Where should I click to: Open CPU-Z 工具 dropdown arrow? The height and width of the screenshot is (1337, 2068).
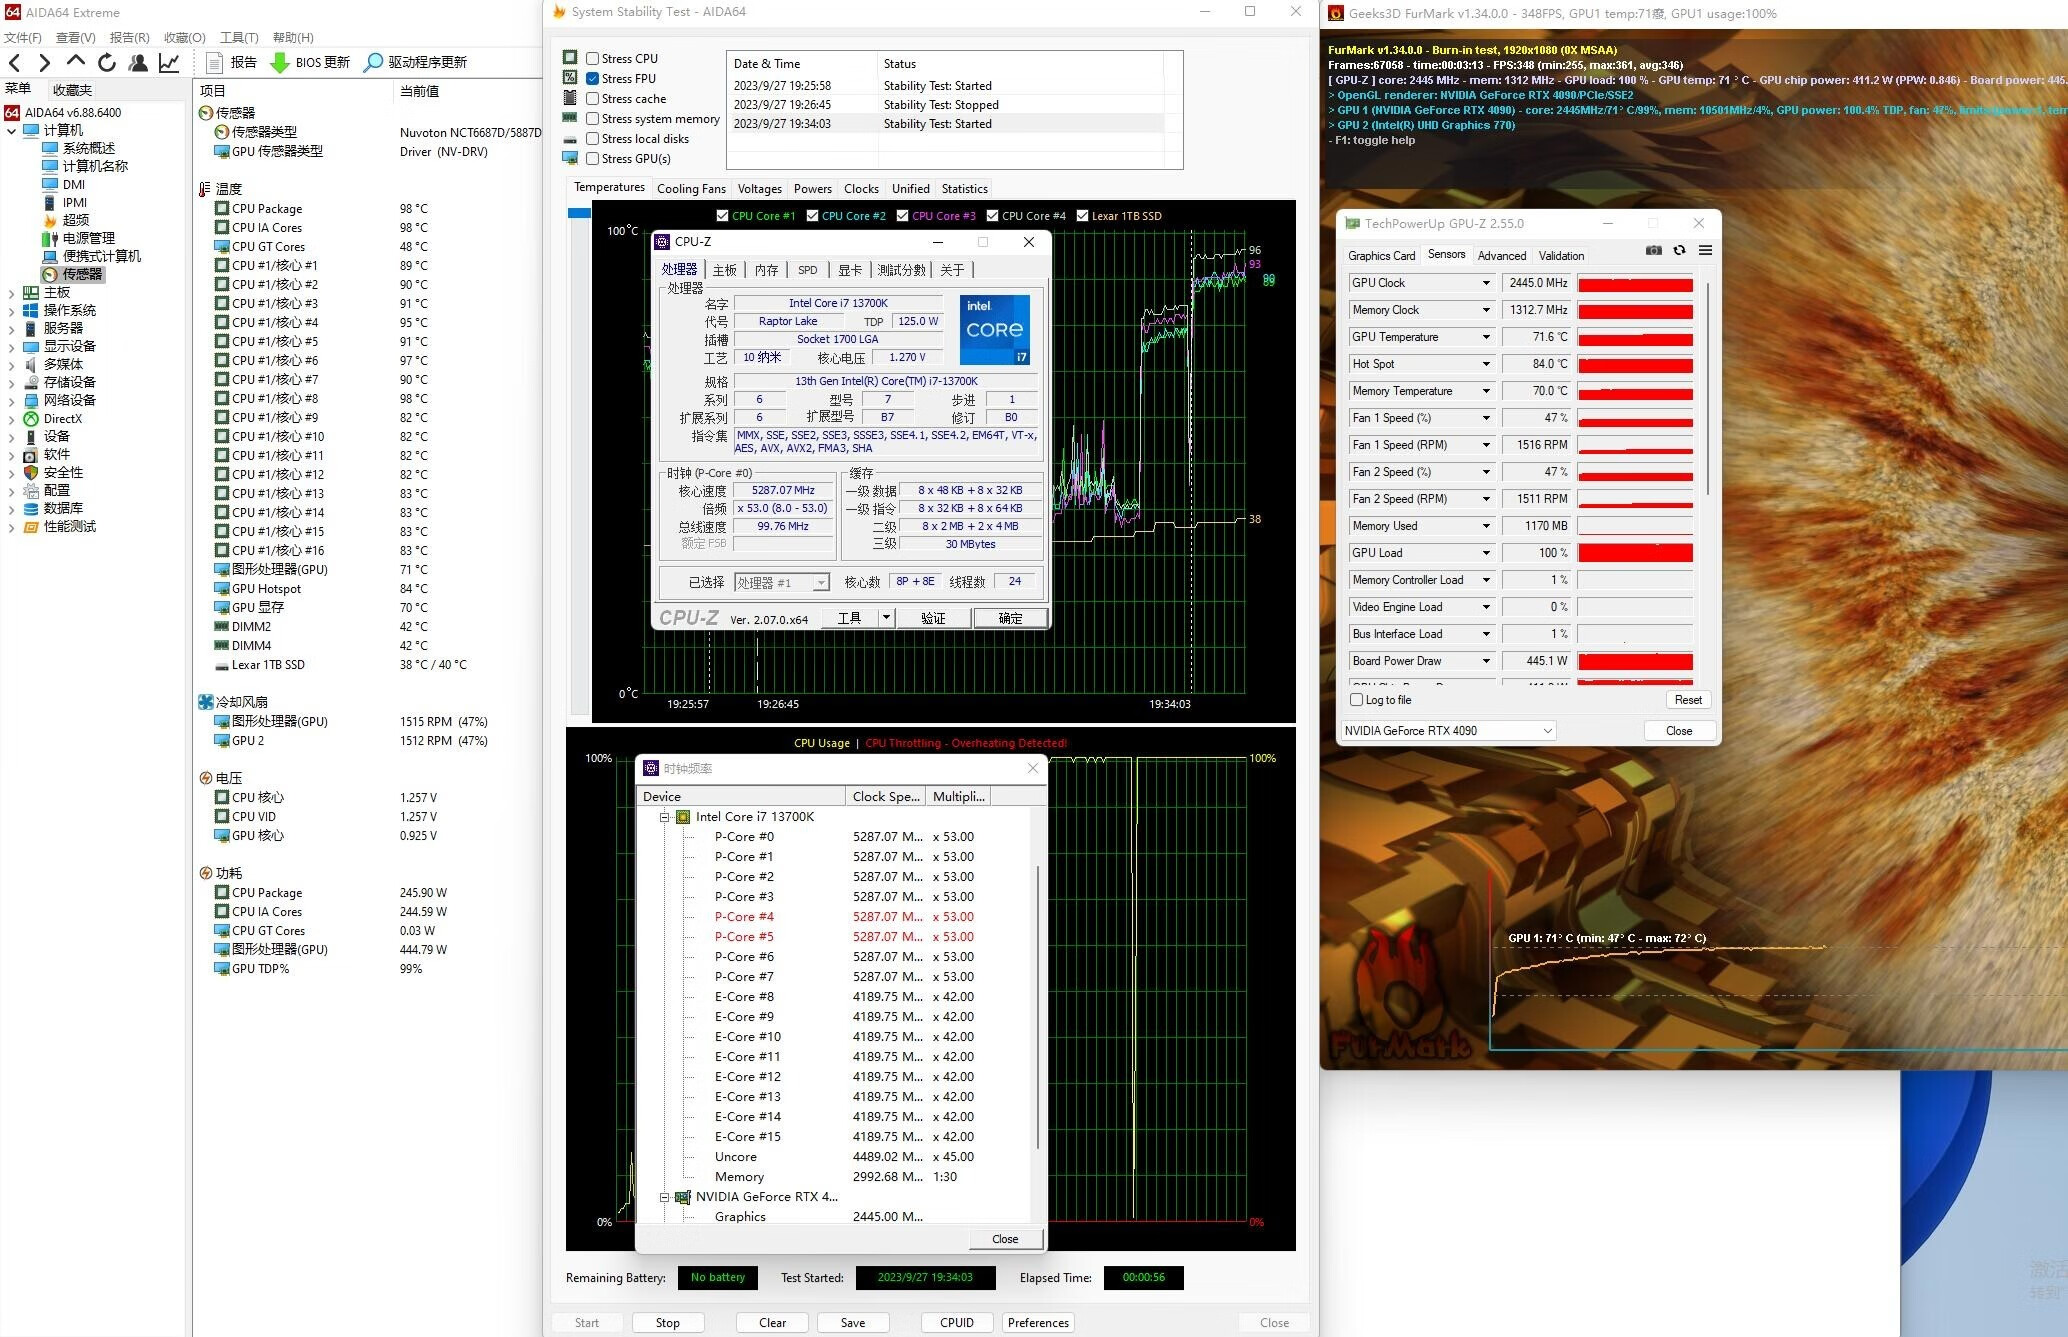885,618
